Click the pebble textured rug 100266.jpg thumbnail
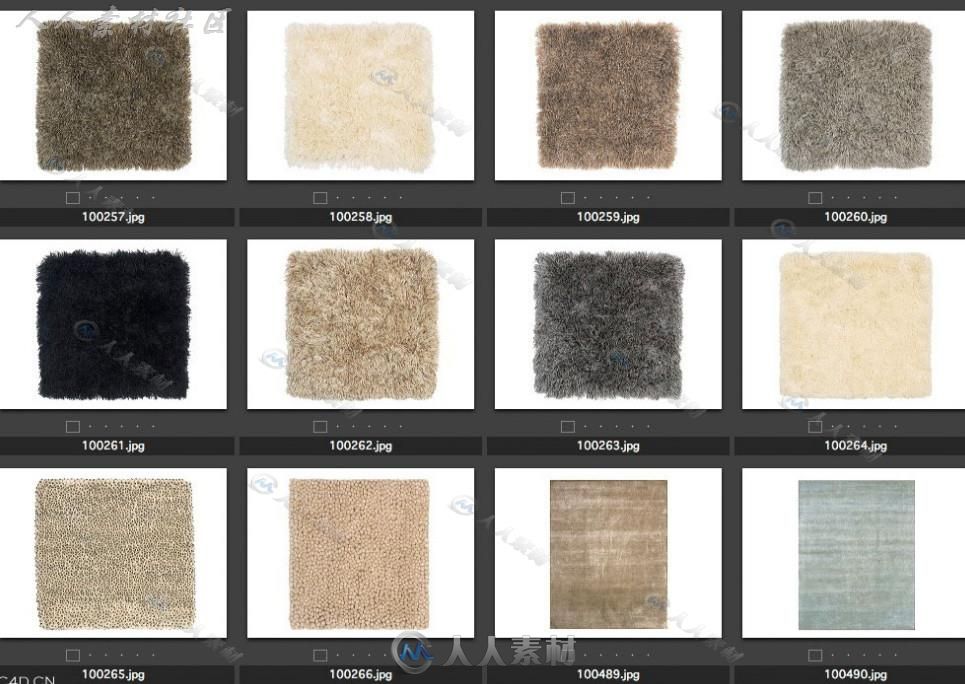The height and width of the screenshot is (684, 965). click(360, 552)
